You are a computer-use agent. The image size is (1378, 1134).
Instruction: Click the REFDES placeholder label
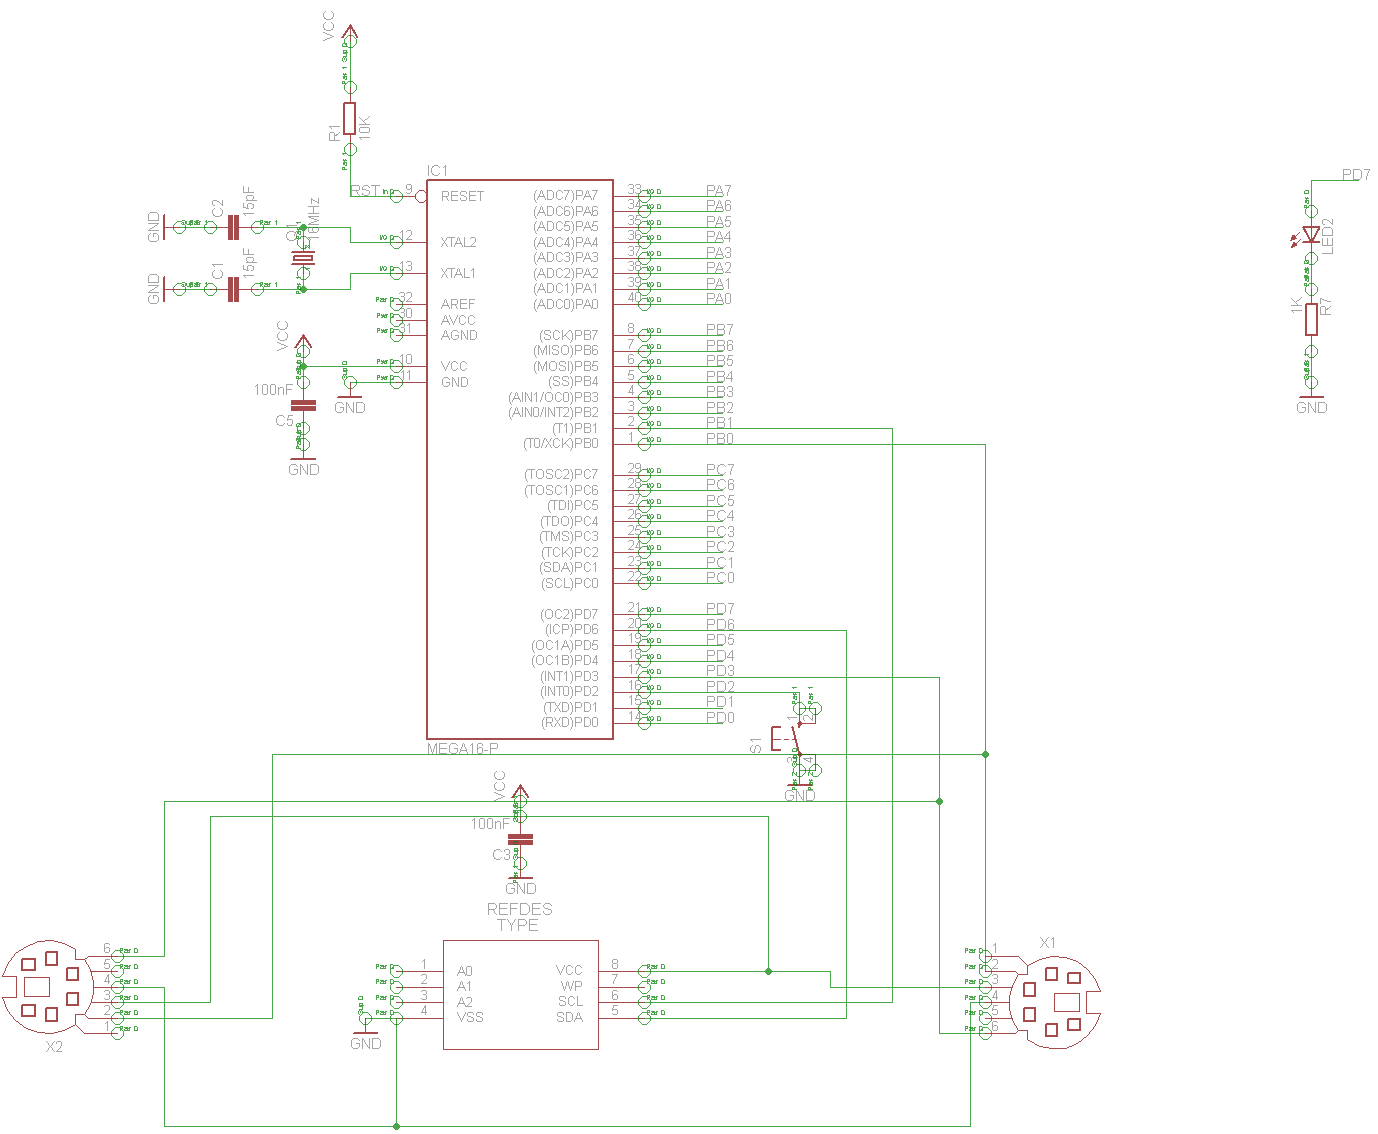519,909
